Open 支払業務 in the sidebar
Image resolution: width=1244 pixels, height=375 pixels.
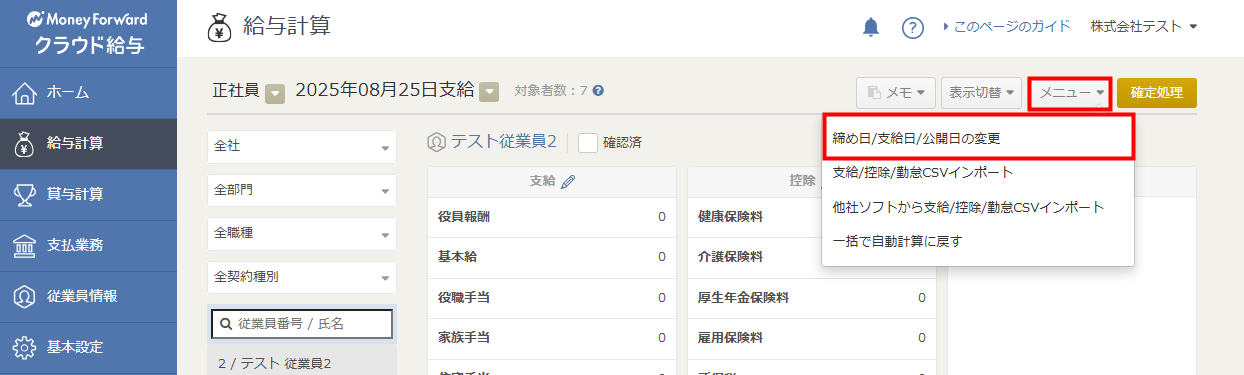(88, 245)
